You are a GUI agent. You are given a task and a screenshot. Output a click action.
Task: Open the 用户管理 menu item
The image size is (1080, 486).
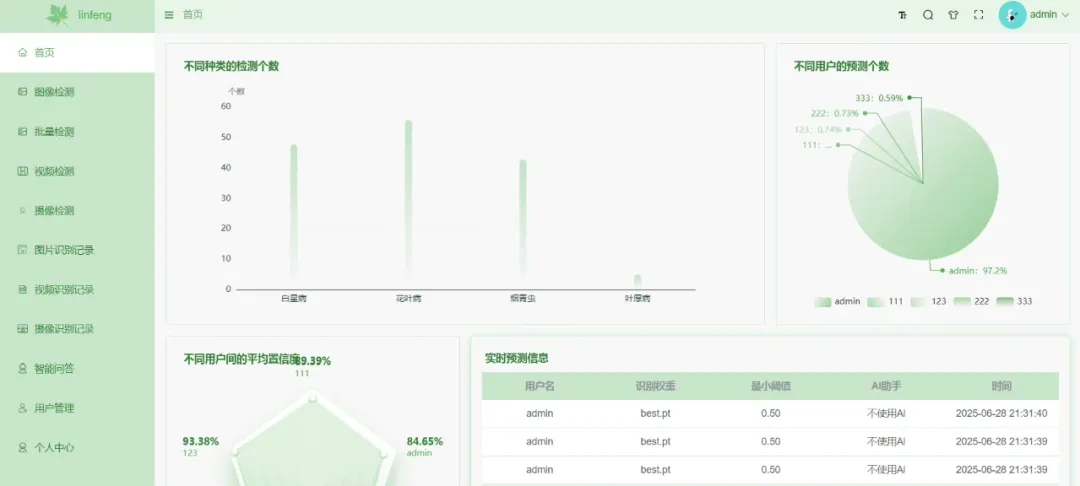[77, 408]
